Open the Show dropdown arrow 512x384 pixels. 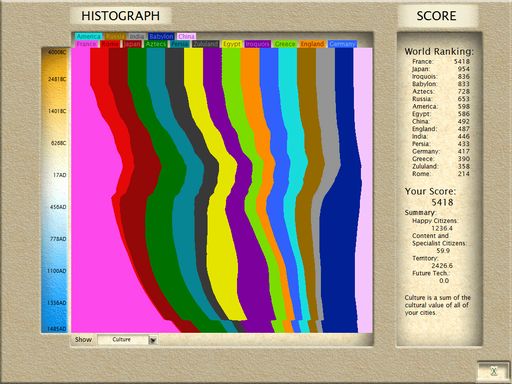coord(153,340)
